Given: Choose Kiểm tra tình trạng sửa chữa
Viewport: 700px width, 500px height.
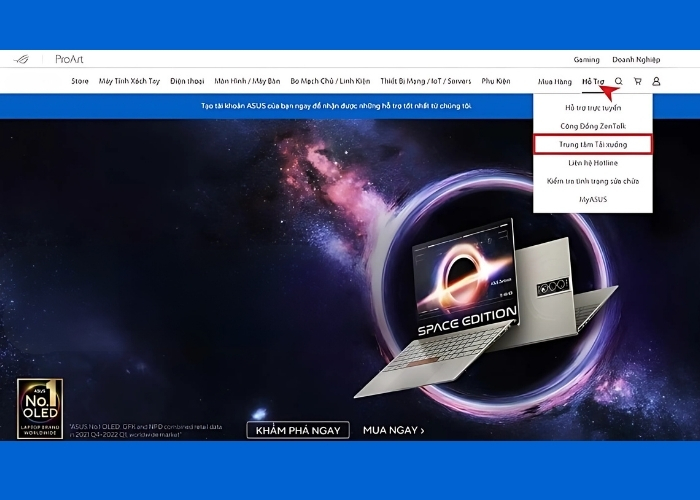Looking at the screenshot, I should click(593, 181).
